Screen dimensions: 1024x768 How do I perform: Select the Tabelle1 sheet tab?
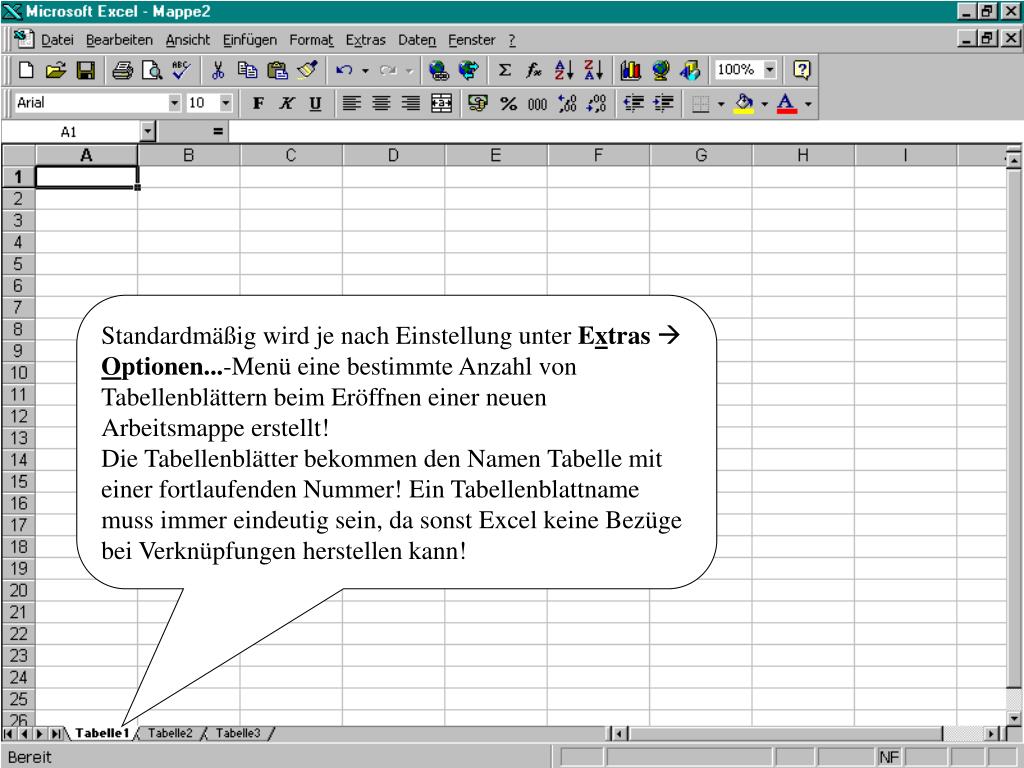[102, 733]
